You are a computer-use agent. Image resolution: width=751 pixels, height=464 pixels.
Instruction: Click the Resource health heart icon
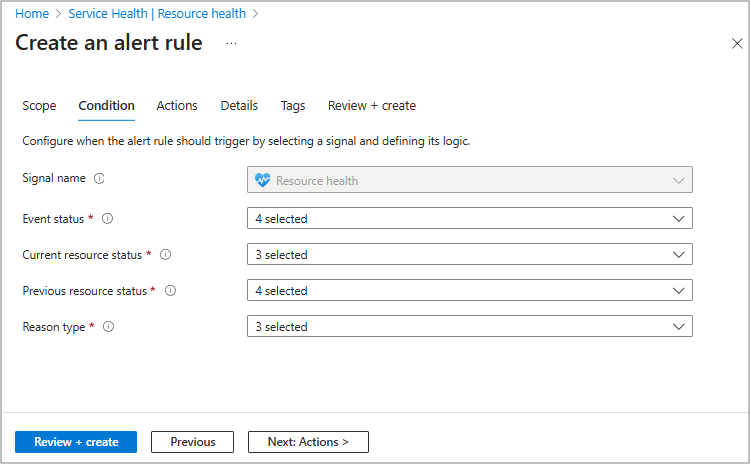(263, 181)
